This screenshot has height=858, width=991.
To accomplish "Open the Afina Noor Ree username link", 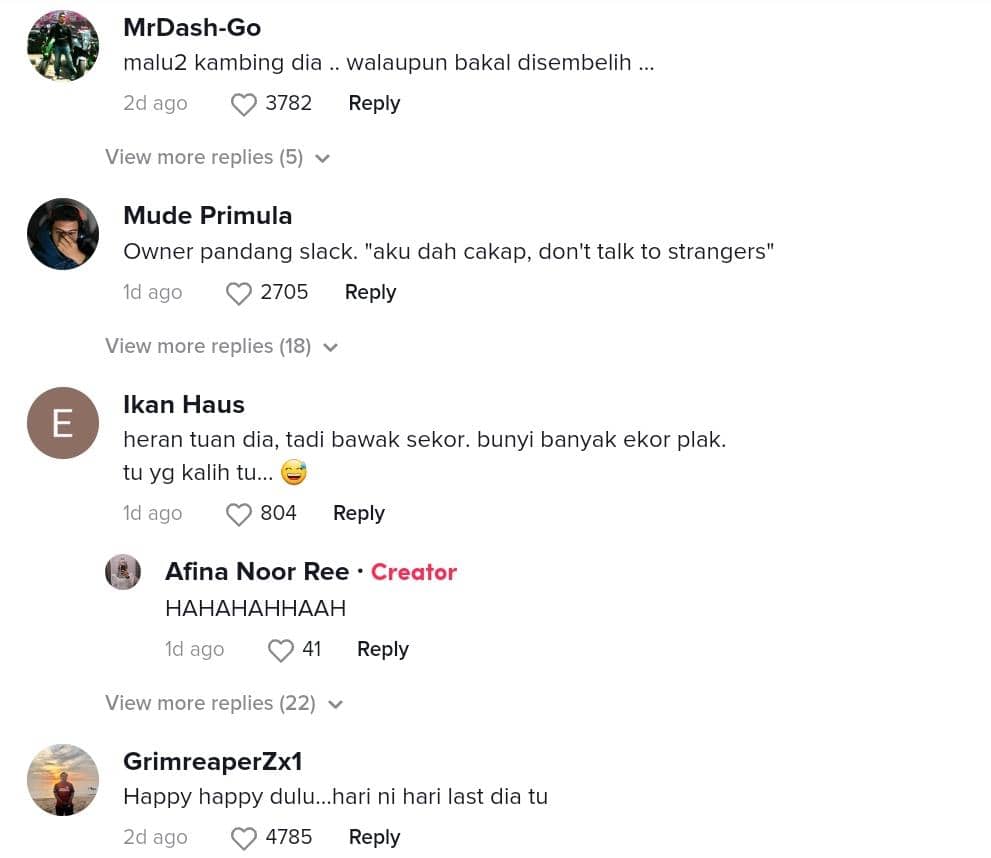I will point(257,572).
